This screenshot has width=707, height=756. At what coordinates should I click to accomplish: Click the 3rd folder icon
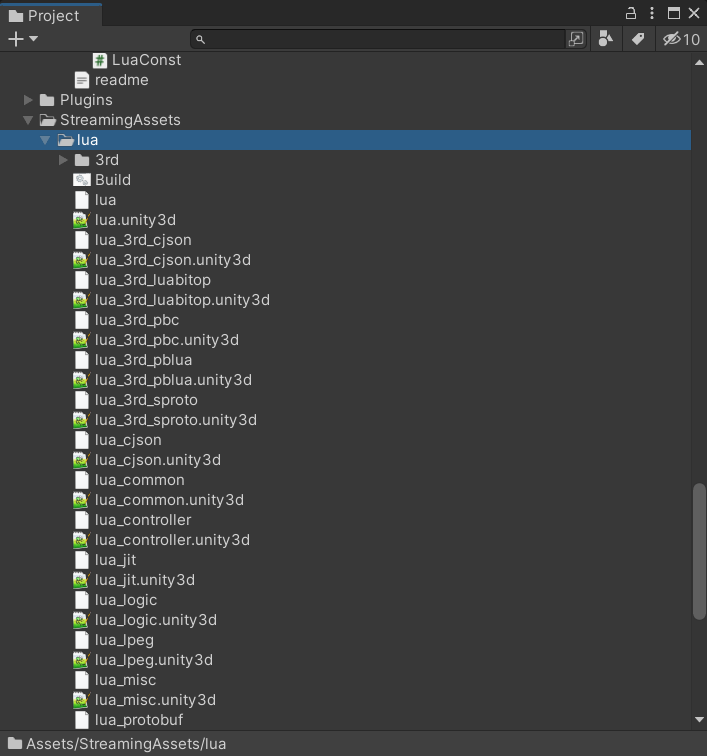coord(82,160)
